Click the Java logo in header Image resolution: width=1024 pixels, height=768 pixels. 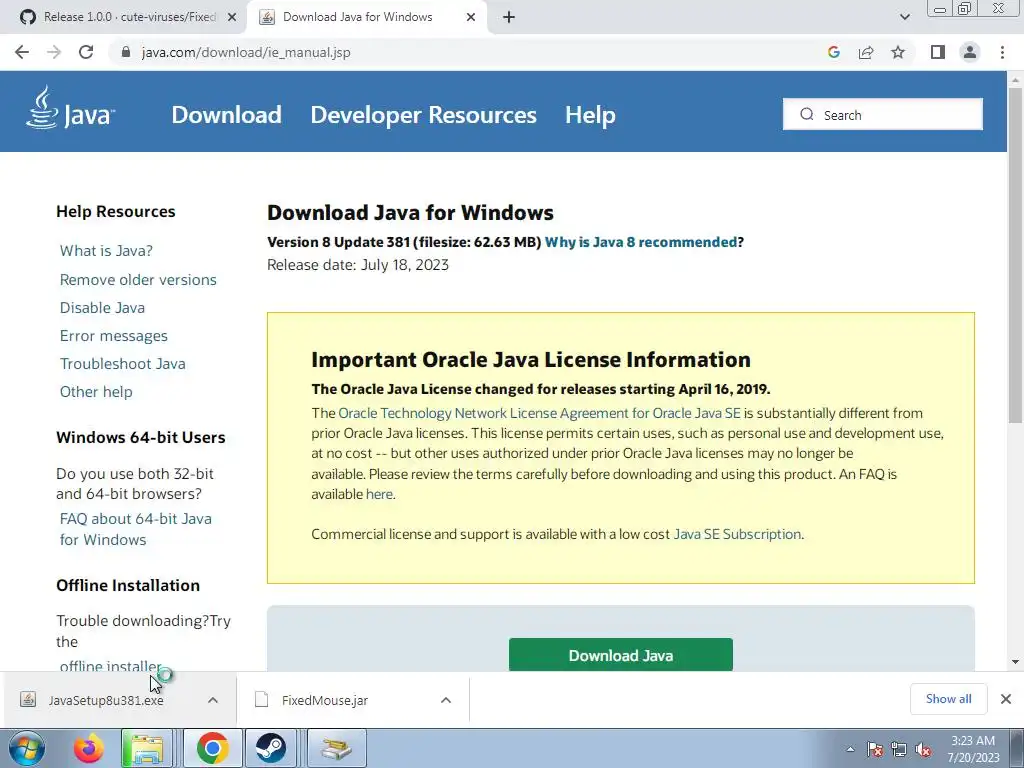(70, 108)
